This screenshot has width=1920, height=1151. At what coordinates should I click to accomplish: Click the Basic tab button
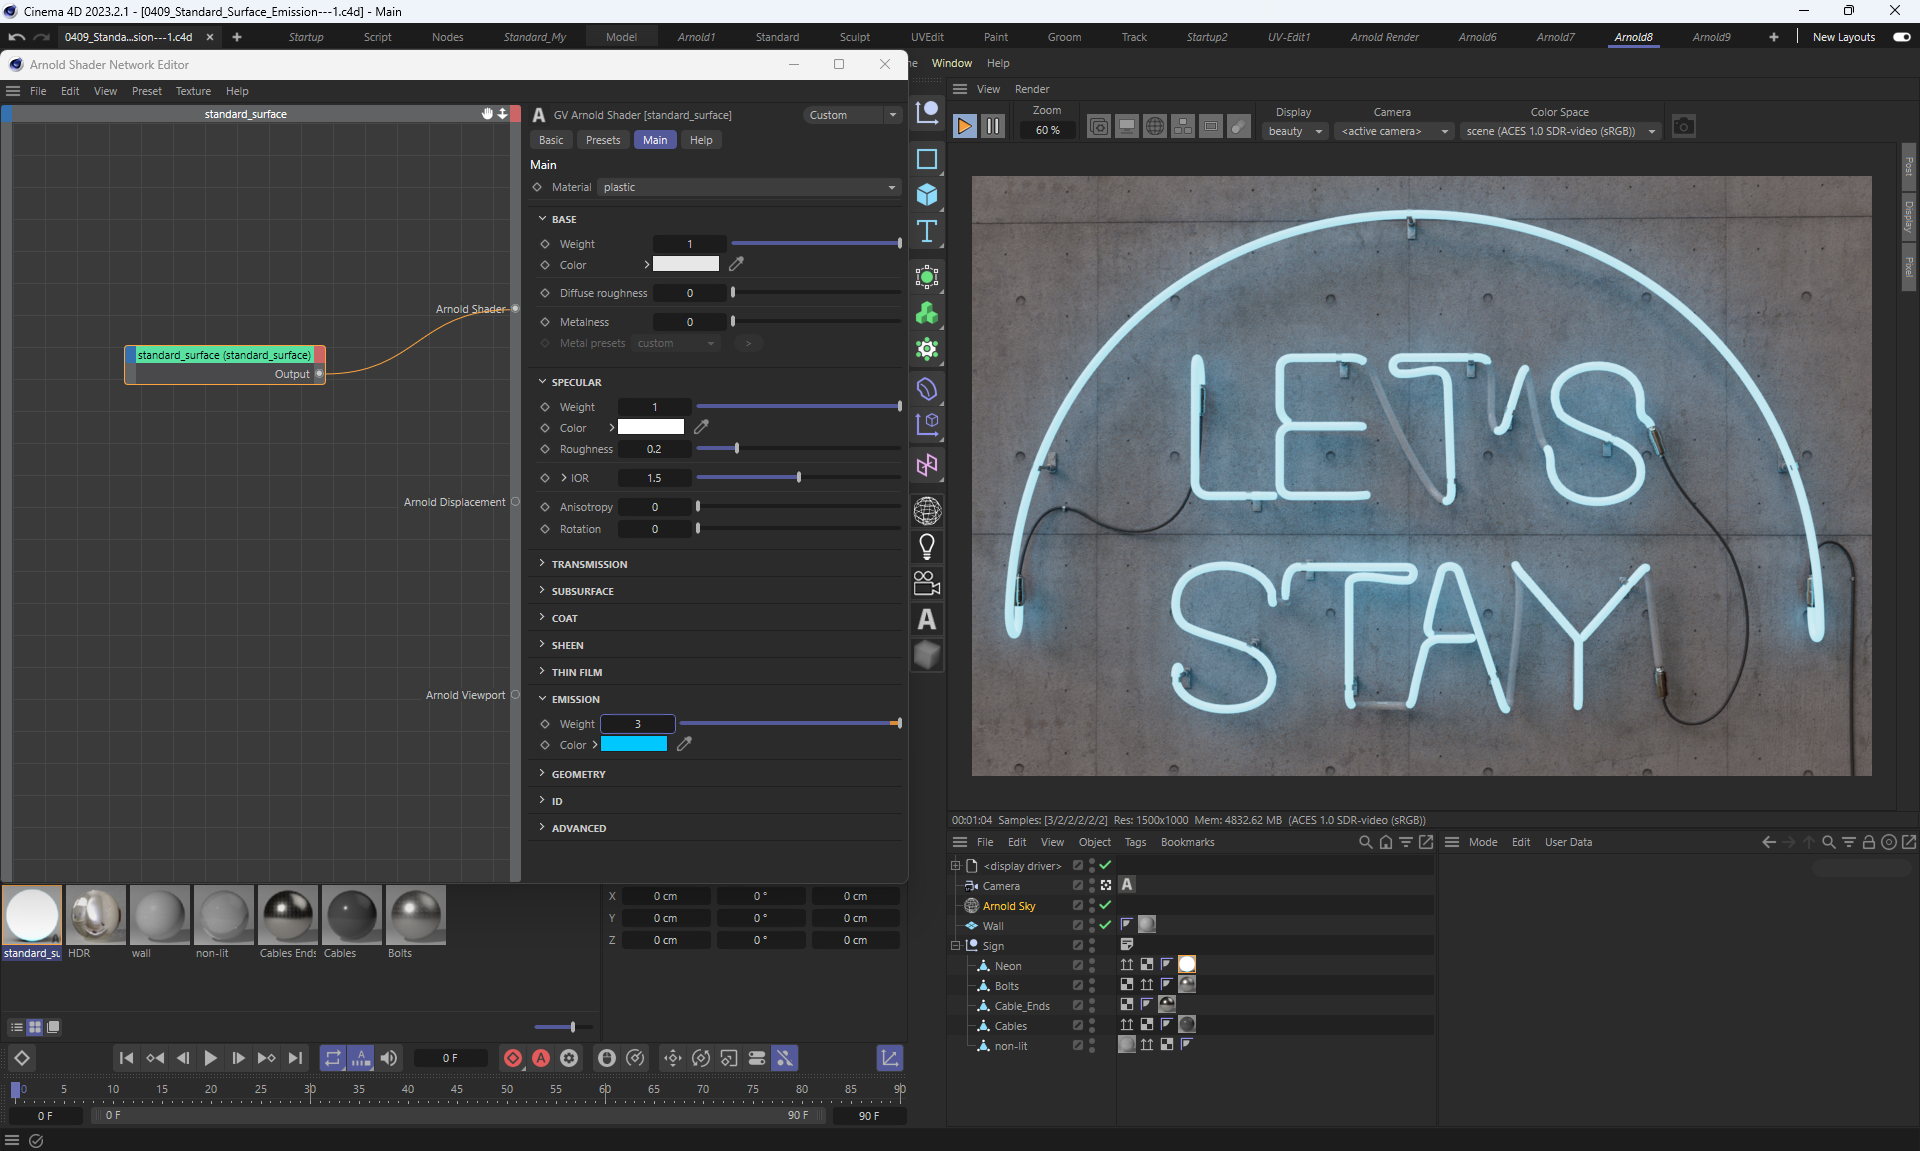click(x=551, y=140)
